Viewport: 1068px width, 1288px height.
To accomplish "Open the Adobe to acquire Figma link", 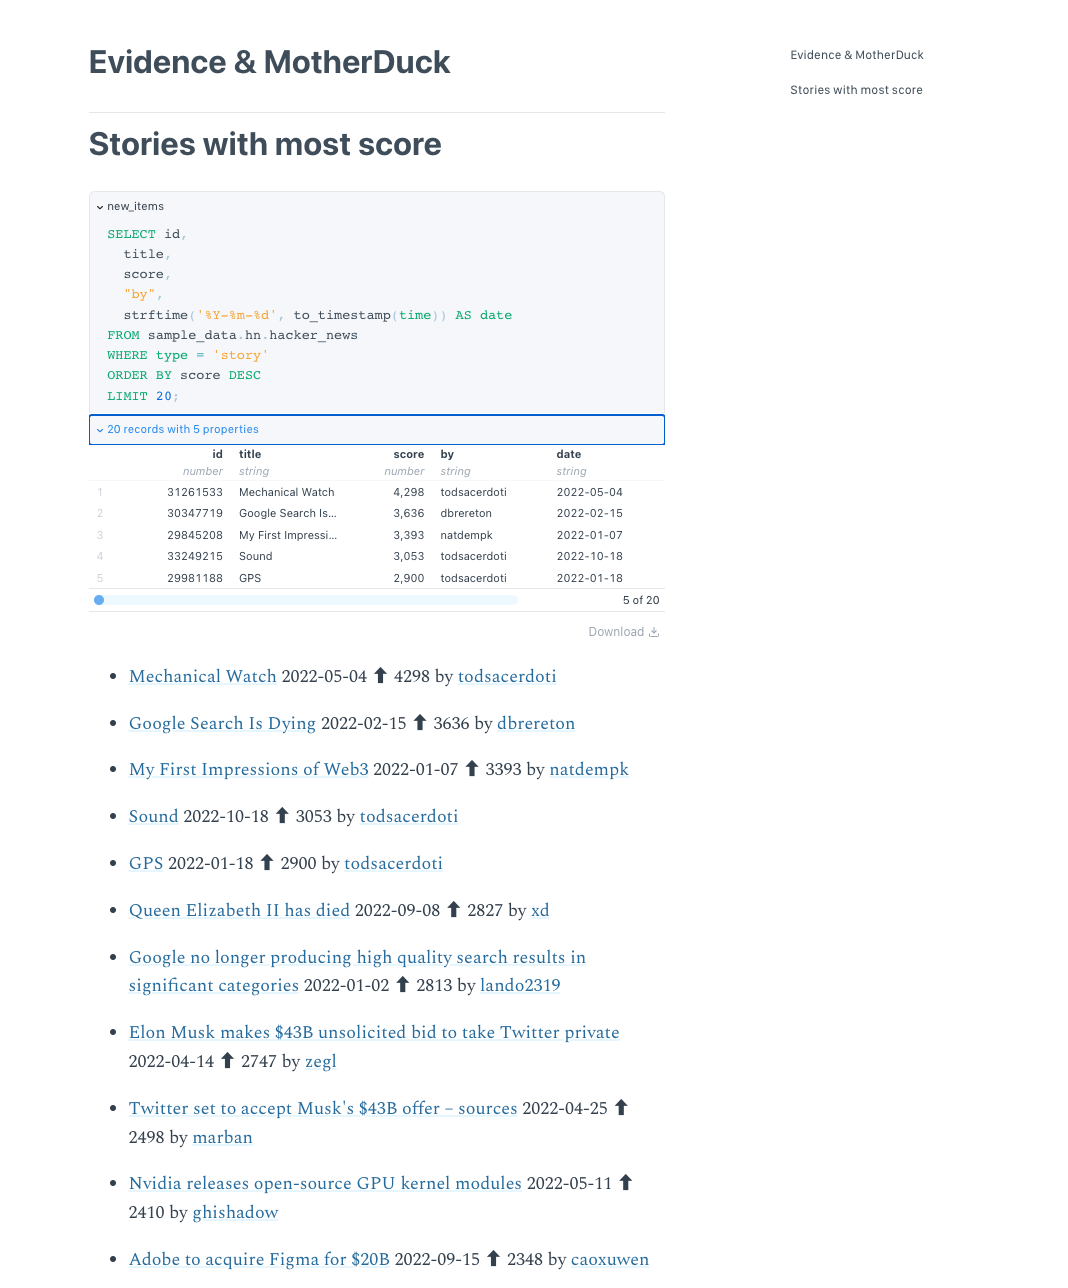I will [259, 1259].
